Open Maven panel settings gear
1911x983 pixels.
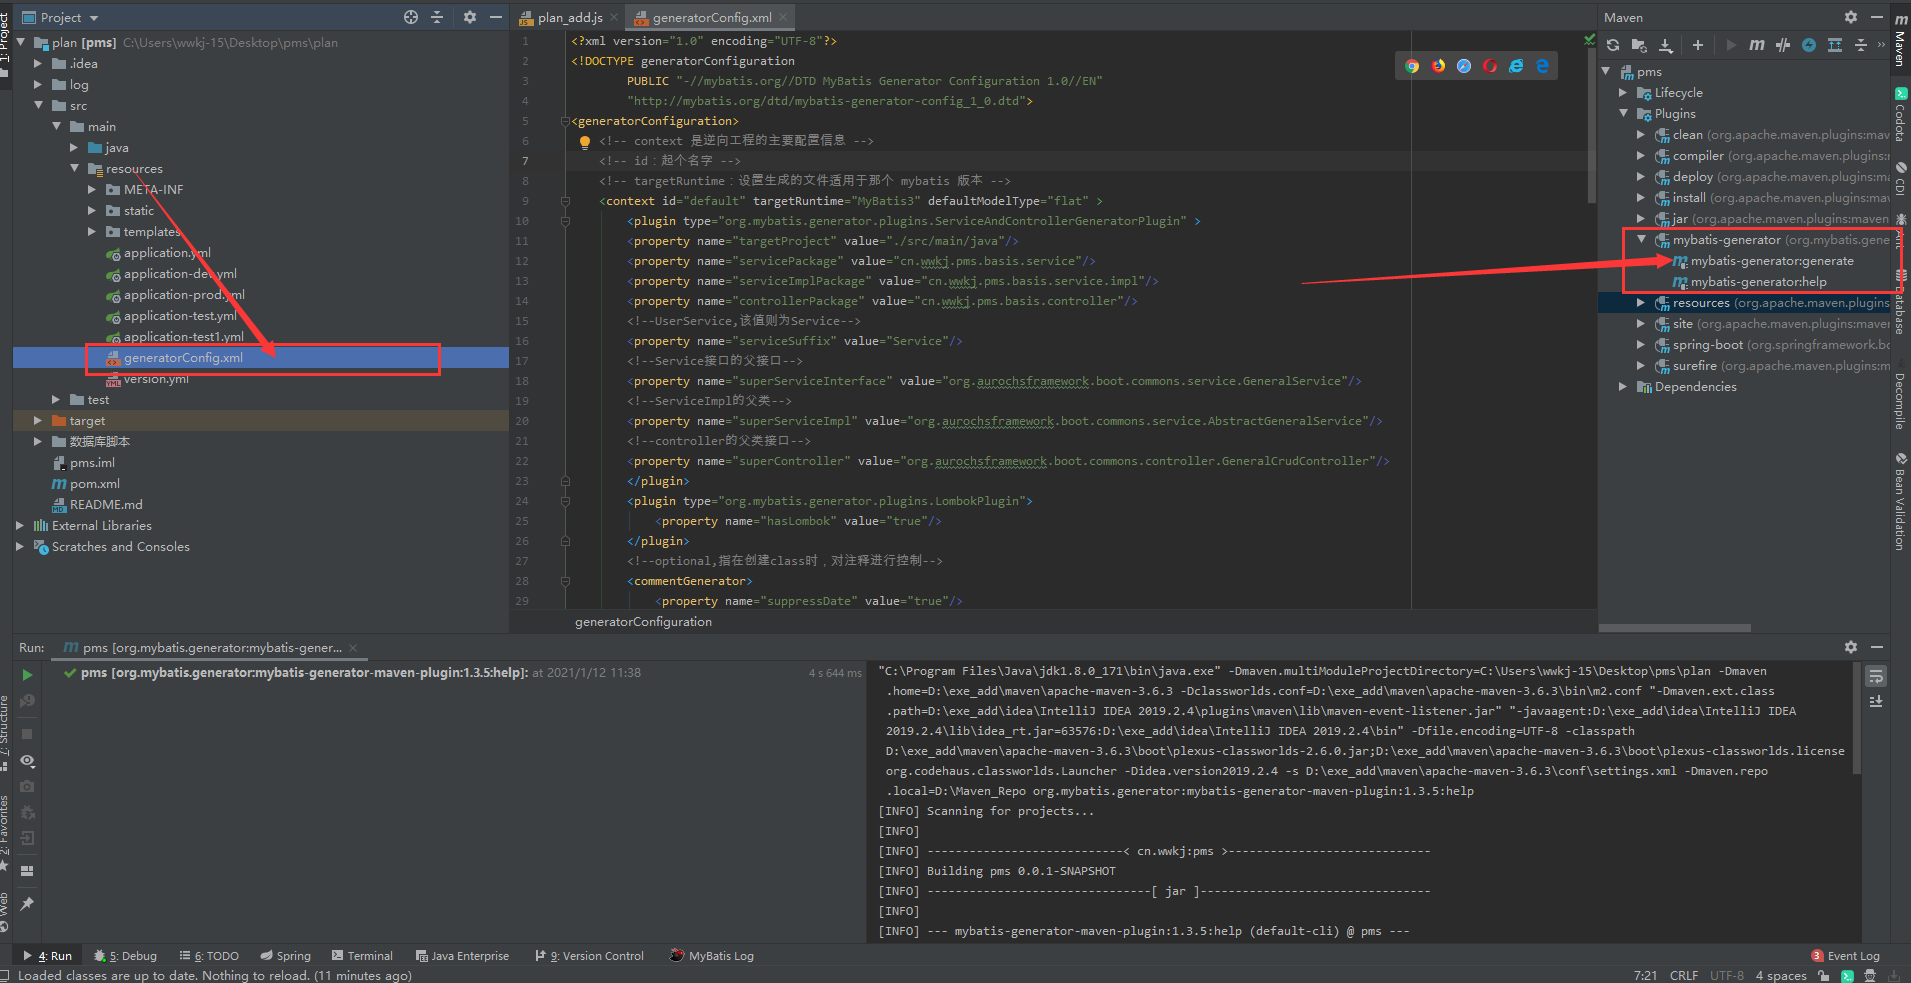click(1849, 17)
